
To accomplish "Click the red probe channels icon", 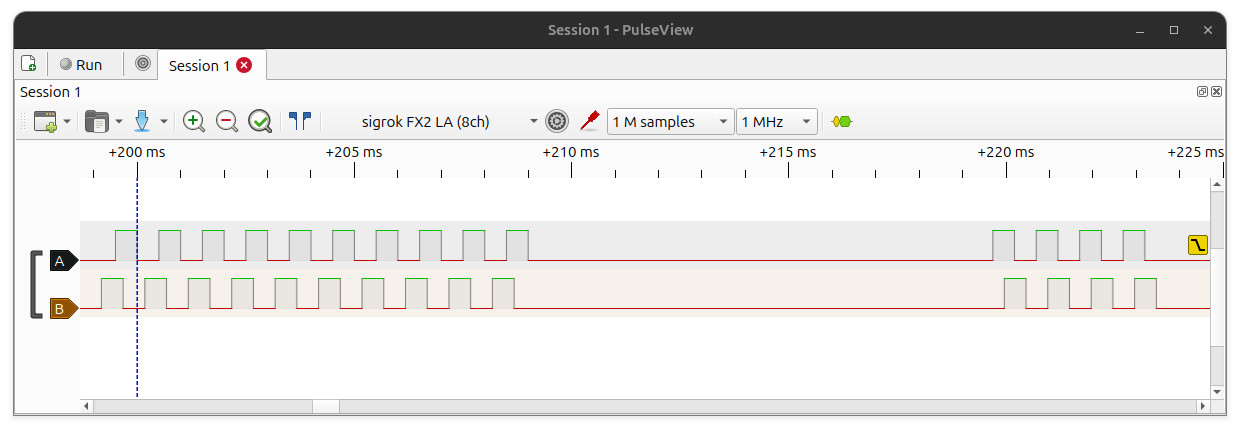I will pyautogui.click(x=590, y=122).
